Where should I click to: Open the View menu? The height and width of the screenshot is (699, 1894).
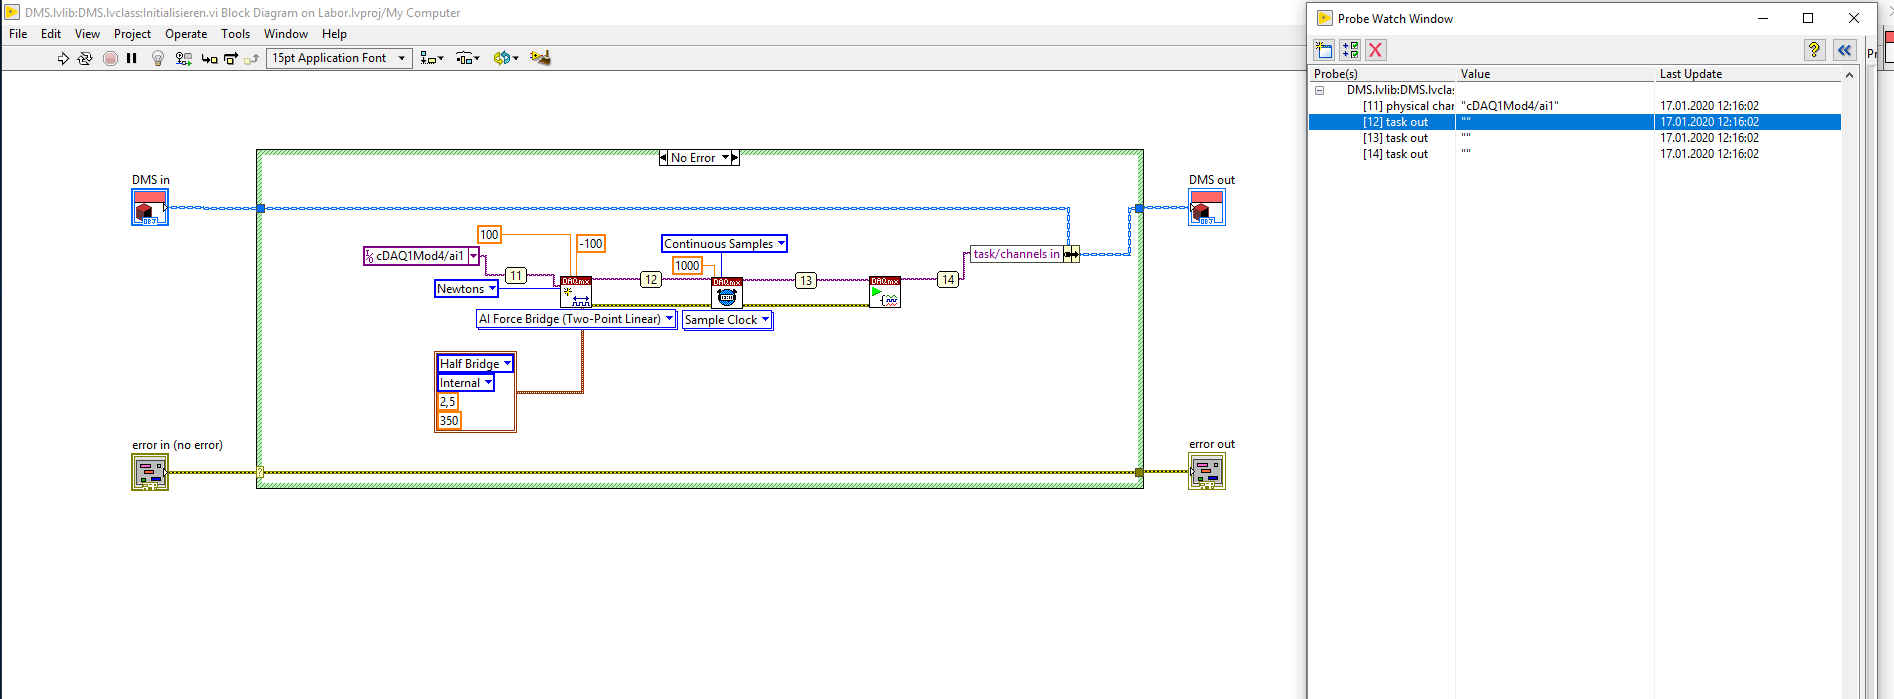[87, 34]
